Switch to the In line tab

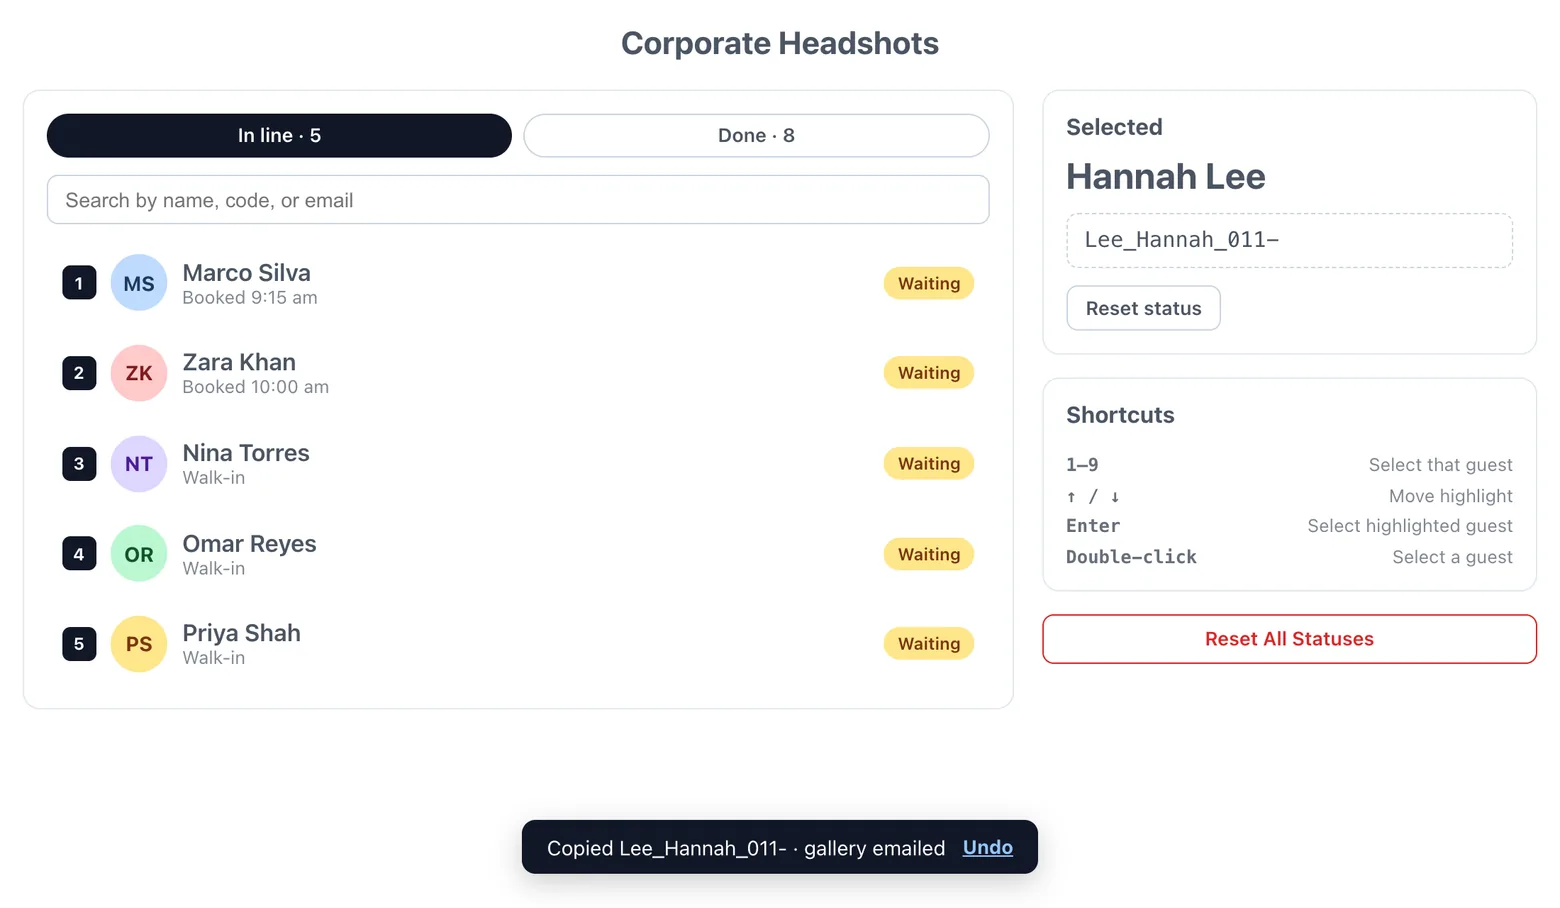coord(279,135)
